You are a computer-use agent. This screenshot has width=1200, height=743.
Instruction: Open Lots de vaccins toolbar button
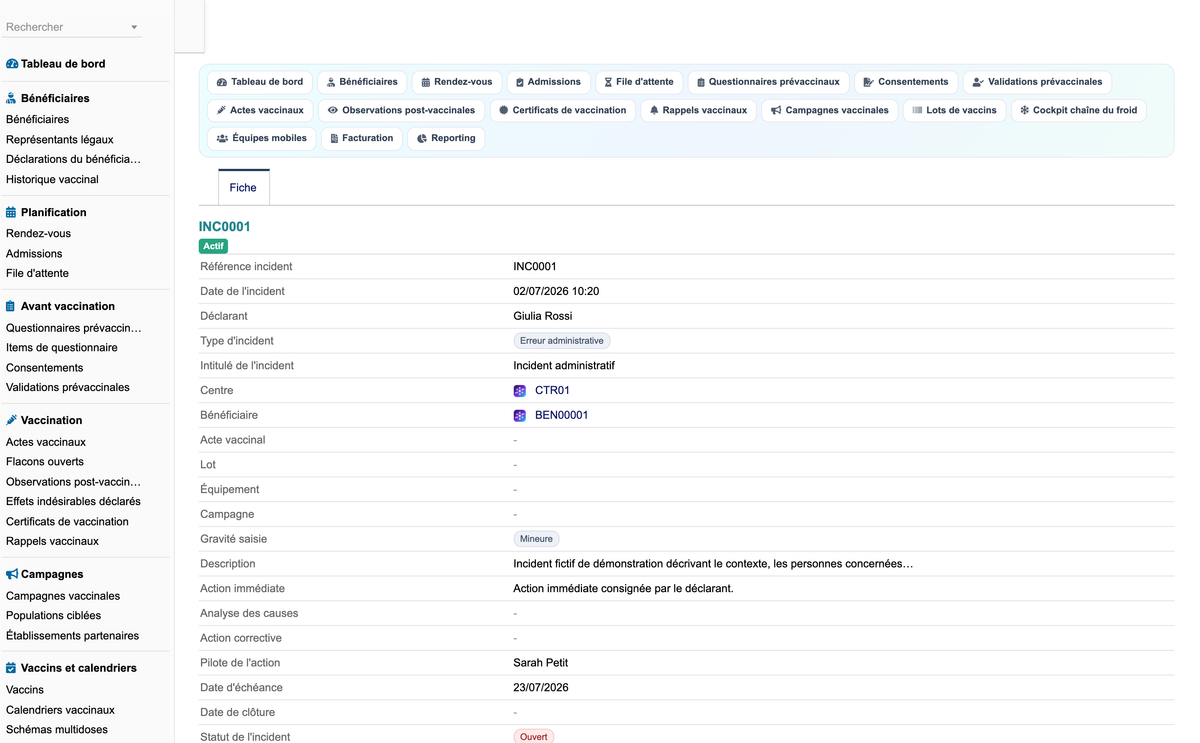[x=954, y=110]
